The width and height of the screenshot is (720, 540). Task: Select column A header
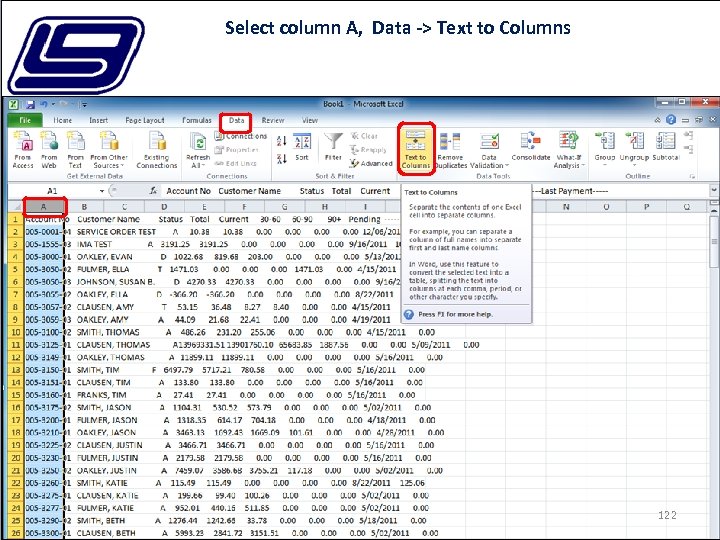[x=44, y=207]
